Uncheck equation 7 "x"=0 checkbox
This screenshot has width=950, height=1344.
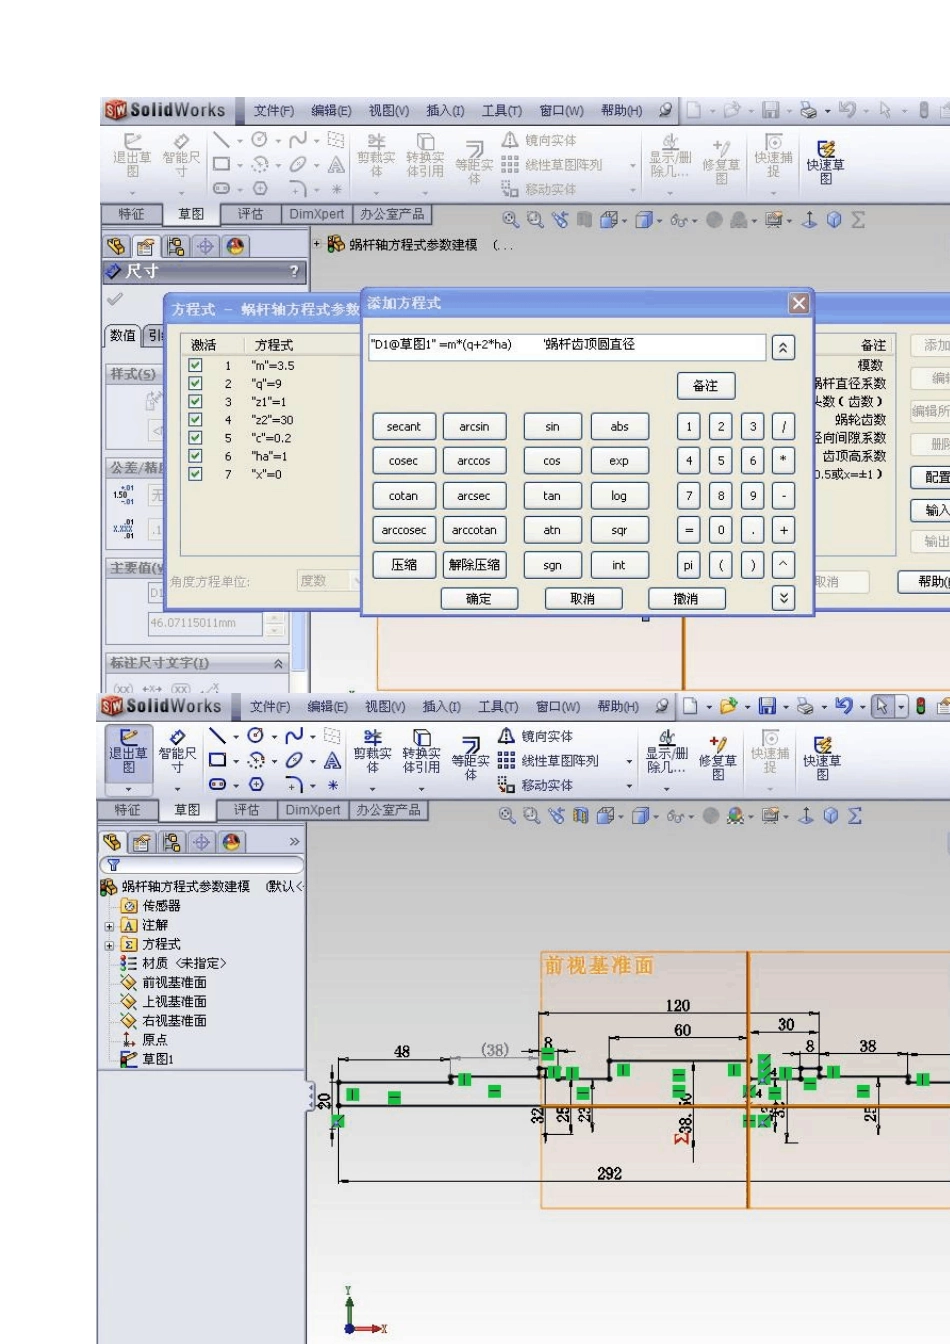pos(195,473)
